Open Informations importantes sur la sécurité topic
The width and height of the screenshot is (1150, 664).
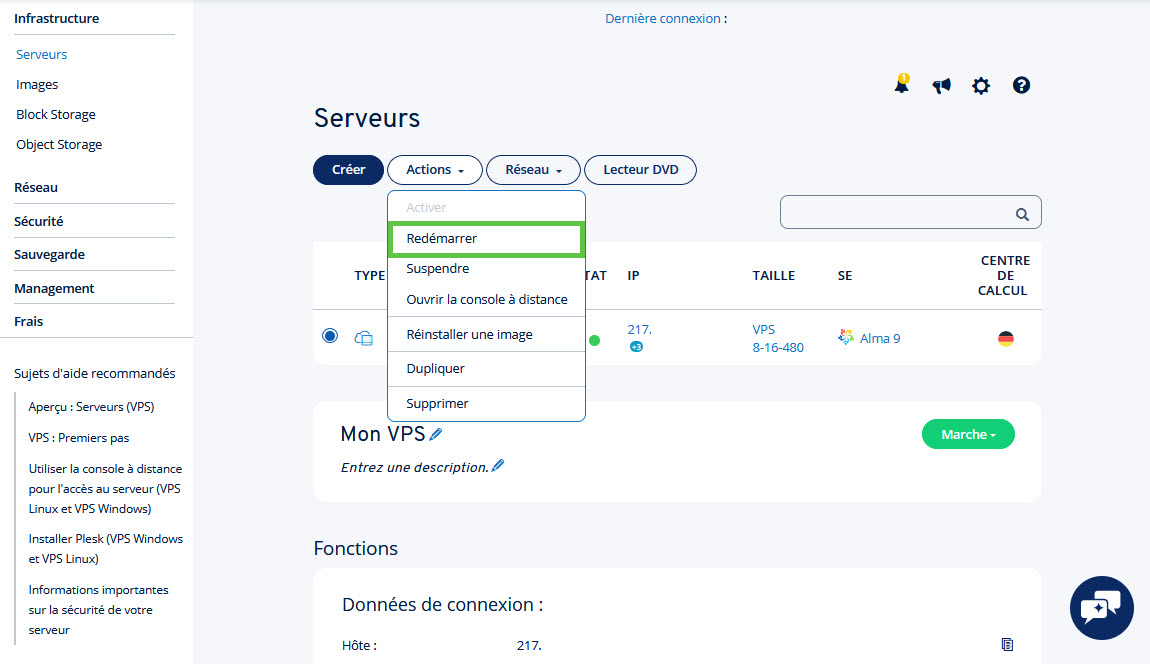coord(98,610)
